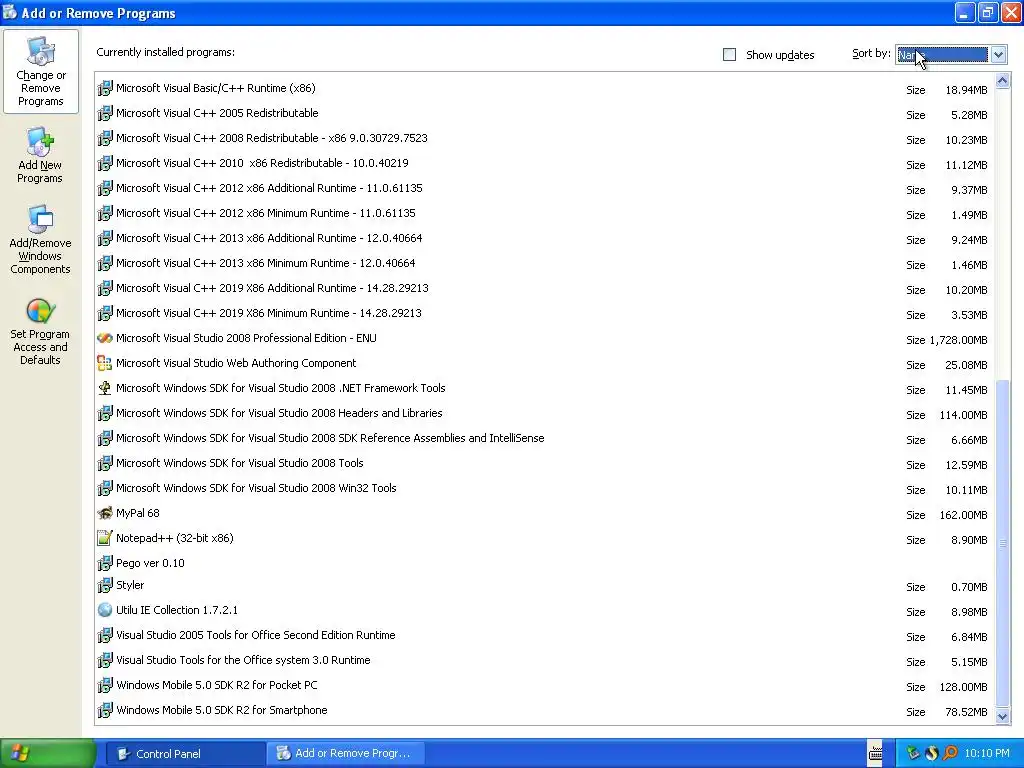This screenshot has height=768, width=1024.
Task: Open Change or Remove Programs panel
Action: point(40,72)
